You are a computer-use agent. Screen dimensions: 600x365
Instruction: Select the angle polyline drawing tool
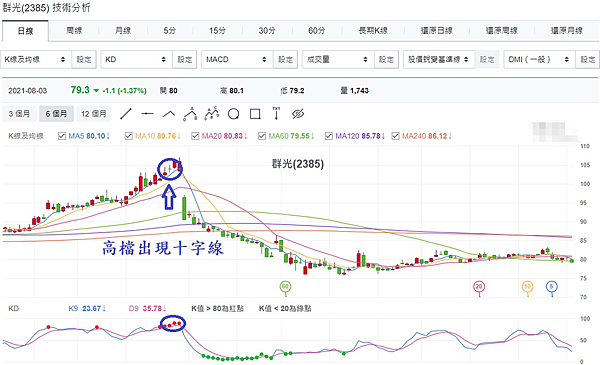coord(169,114)
